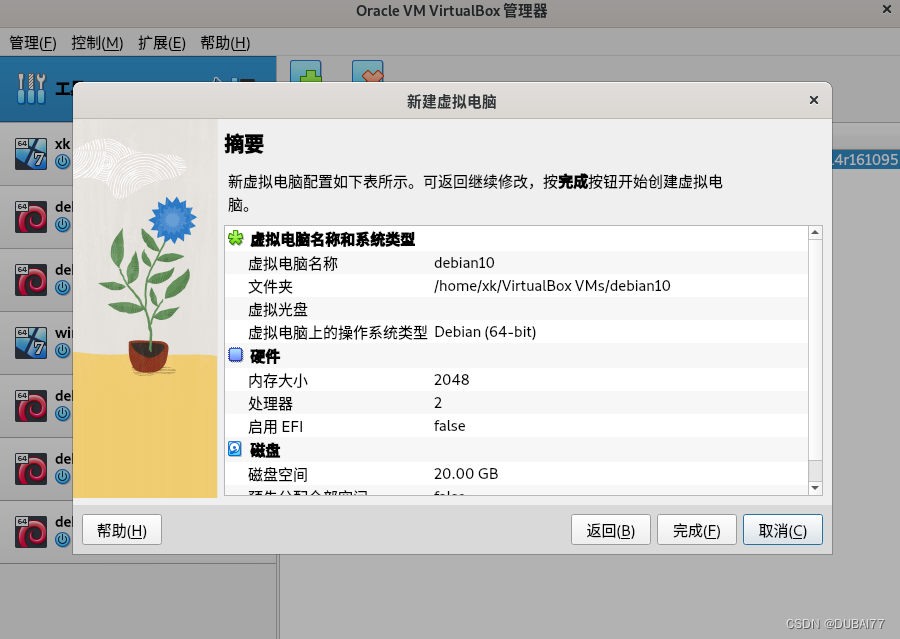
Task: Click the /home/xk/VirtualBox VMs/debian10 path
Action: pos(552,286)
